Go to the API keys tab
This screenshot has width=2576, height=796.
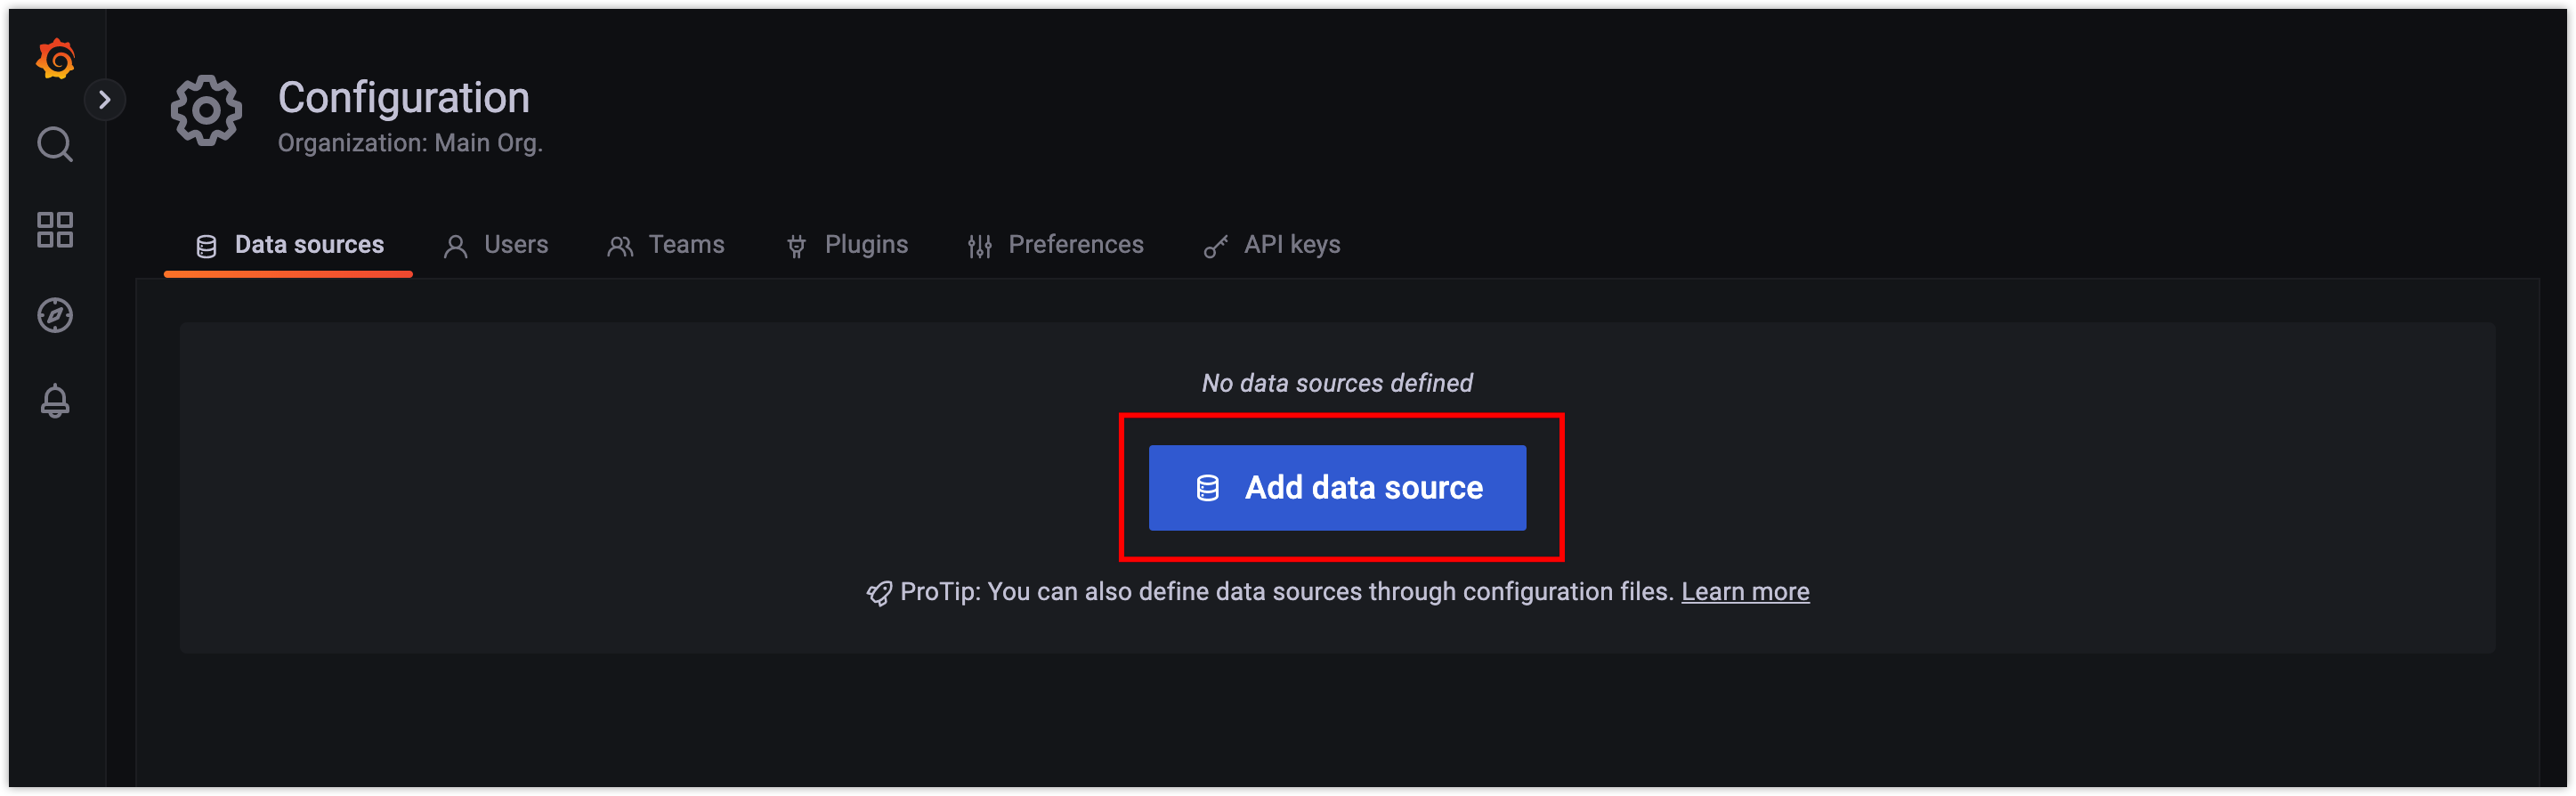[x=1272, y=245]
